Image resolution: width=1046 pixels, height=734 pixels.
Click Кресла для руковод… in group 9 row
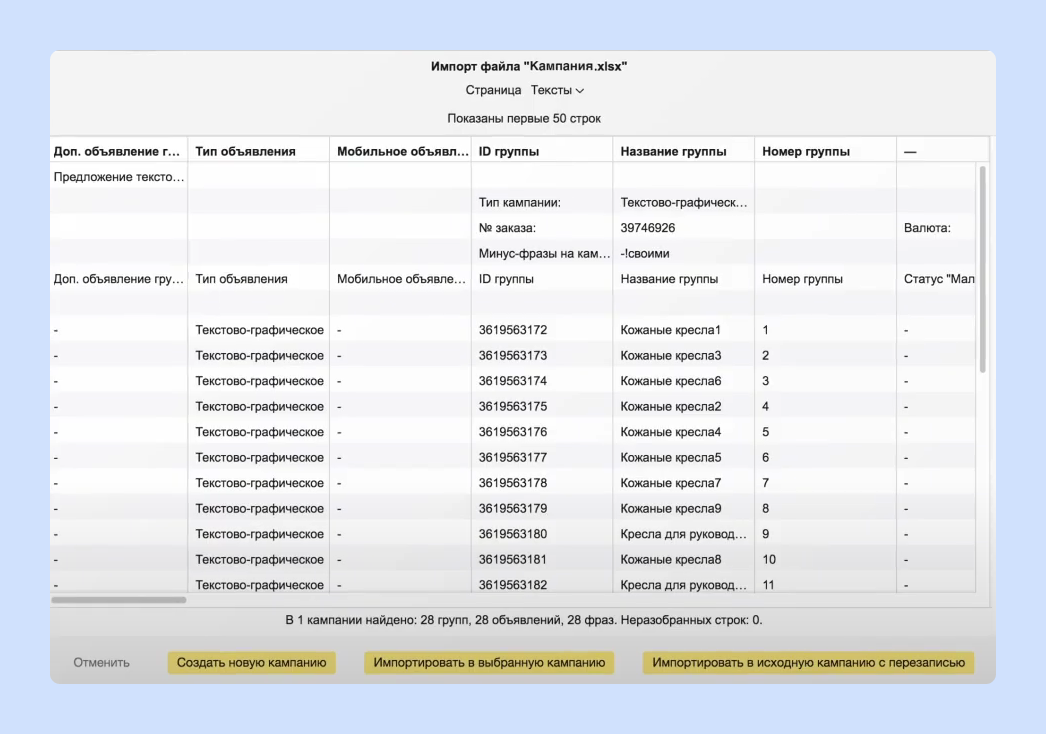[683, 534]
